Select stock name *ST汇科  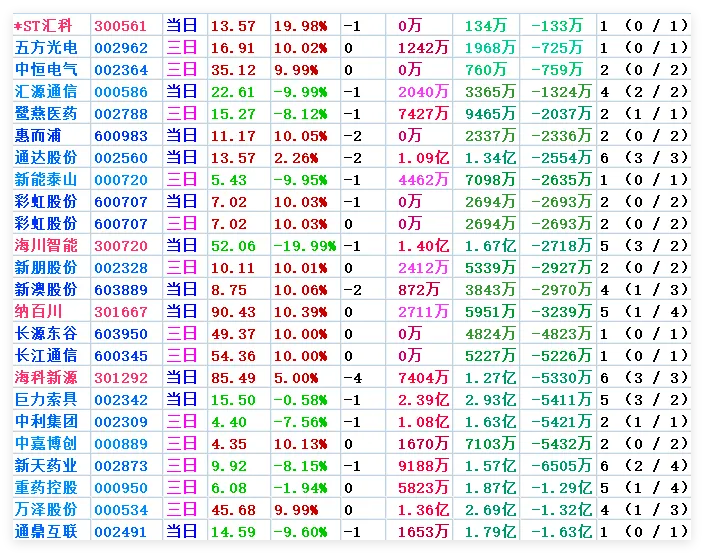coord(44,26)
